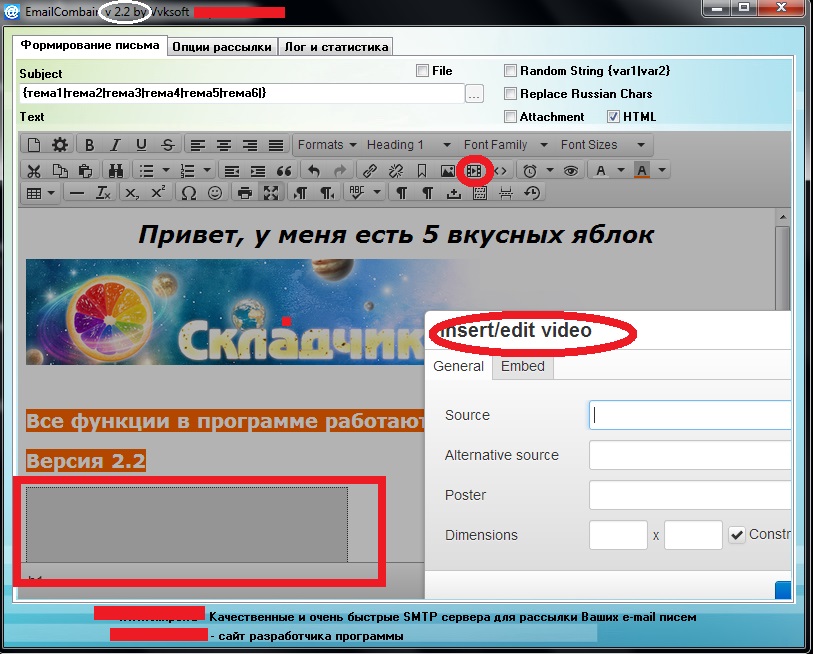Preview the letter with the eye icon

click(x=571, y=170)
